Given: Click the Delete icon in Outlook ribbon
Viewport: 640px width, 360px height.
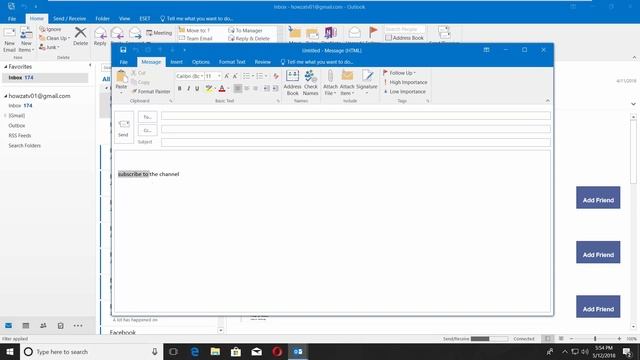Looking at the screenshot, I should pyautogui.click(x=80, y=36).
